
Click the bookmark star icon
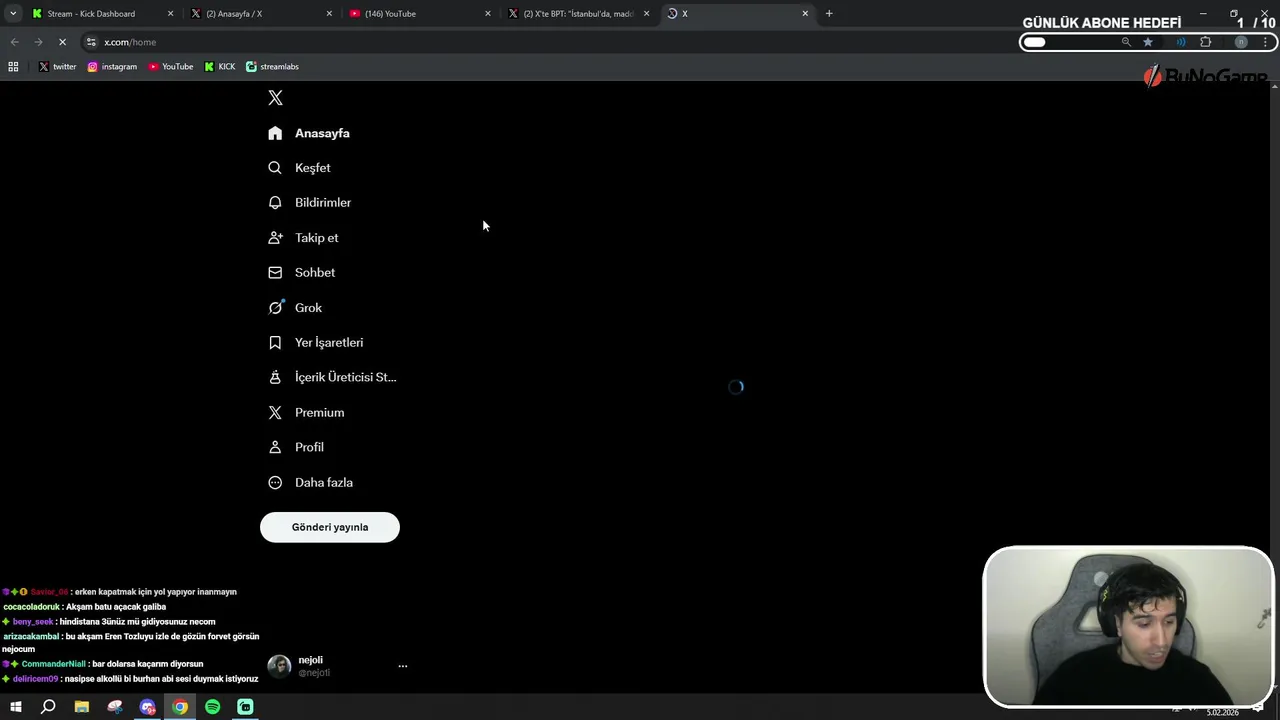[x=1148, y=42]
